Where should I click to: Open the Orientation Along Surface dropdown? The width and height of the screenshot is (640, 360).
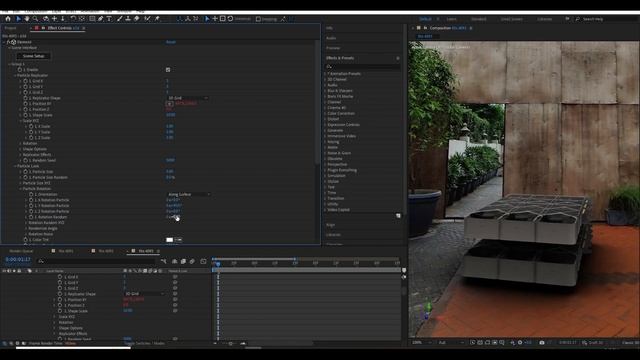coord(189,194)
